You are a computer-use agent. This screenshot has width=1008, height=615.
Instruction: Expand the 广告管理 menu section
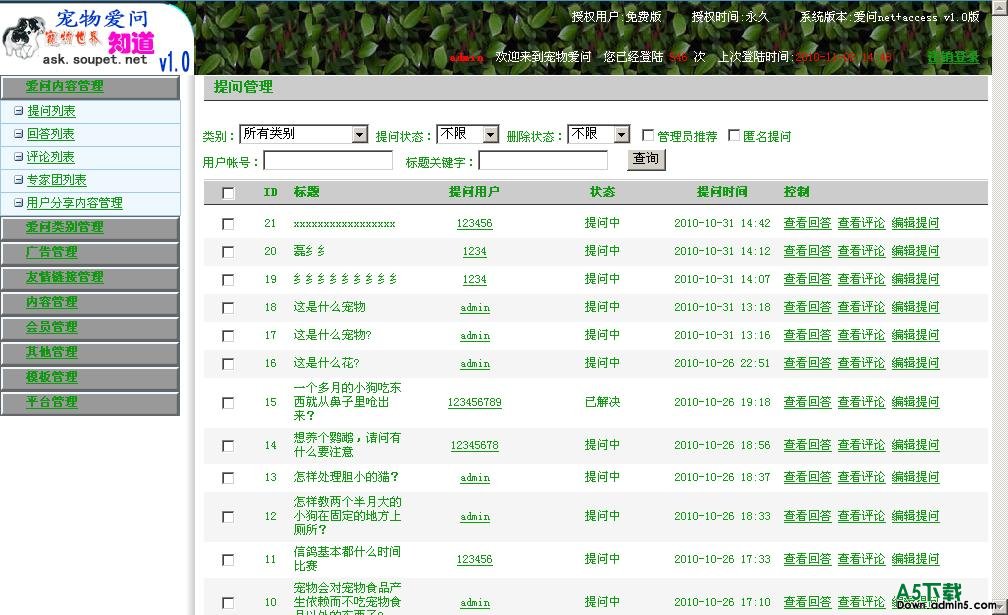[x=90, y=253]
